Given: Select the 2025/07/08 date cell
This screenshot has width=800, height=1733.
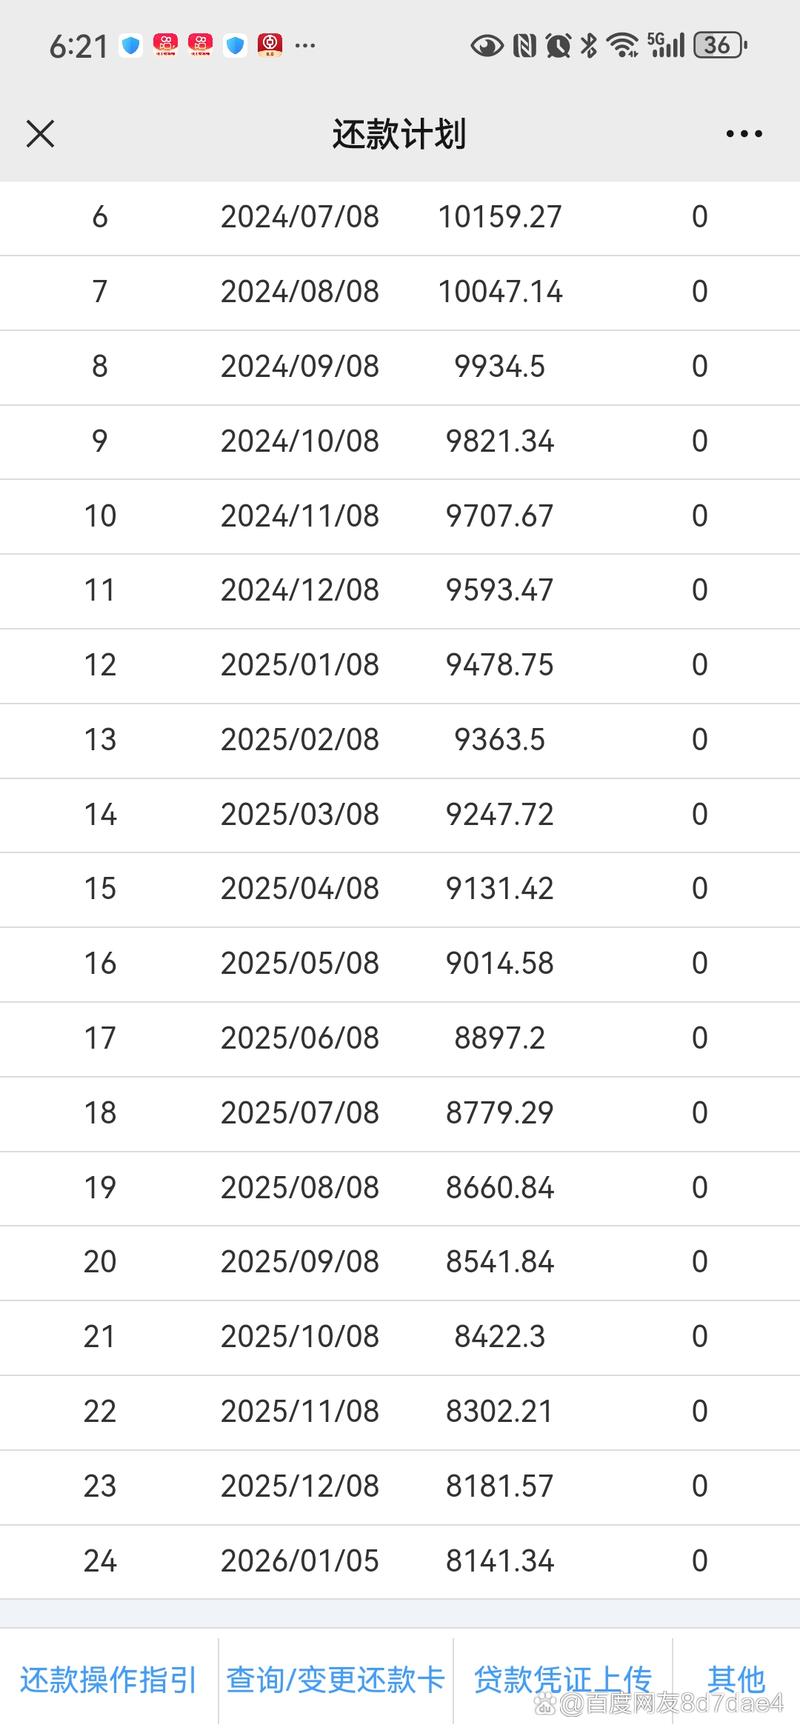Looking at the screenshot, I should tap(300, 1113).
